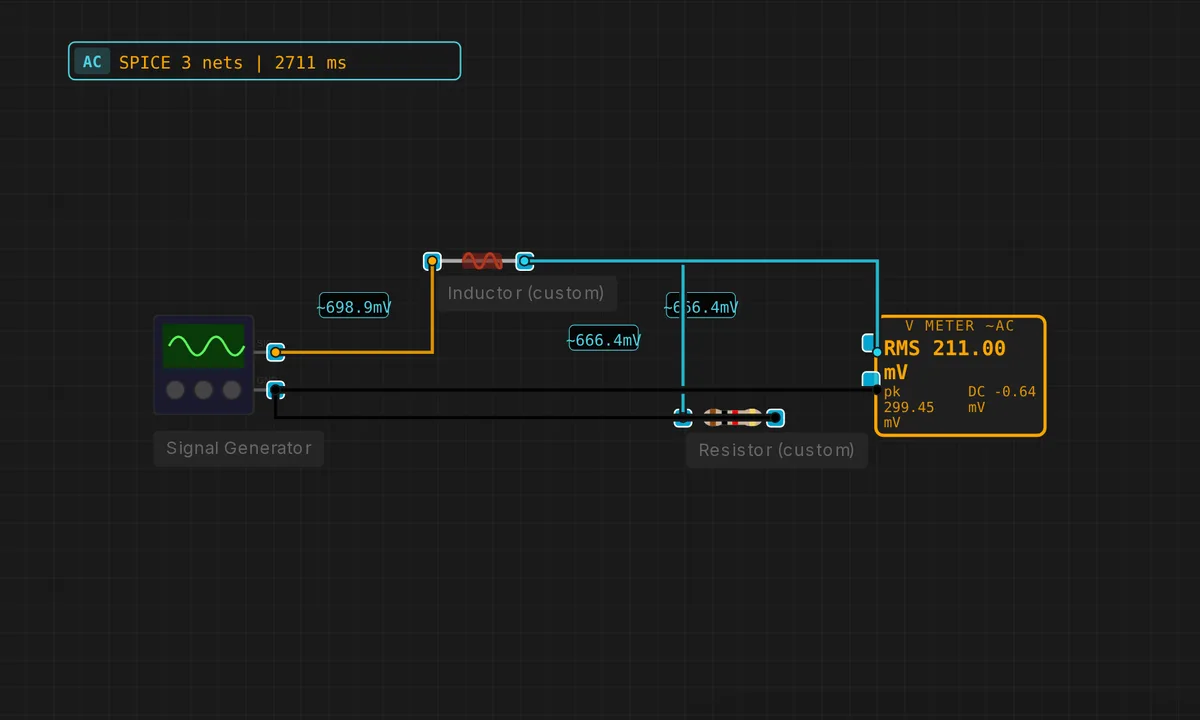Select the voltmeter's upper input terminal

[870, 343]
